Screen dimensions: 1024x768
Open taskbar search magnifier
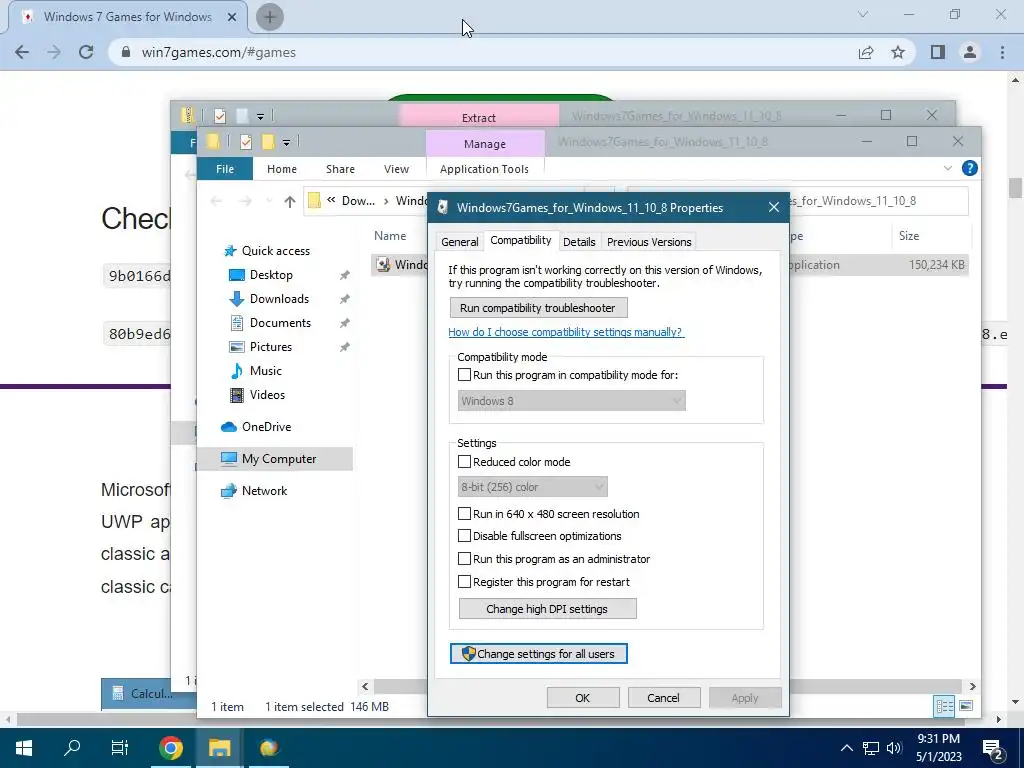(x=72, y=748)
